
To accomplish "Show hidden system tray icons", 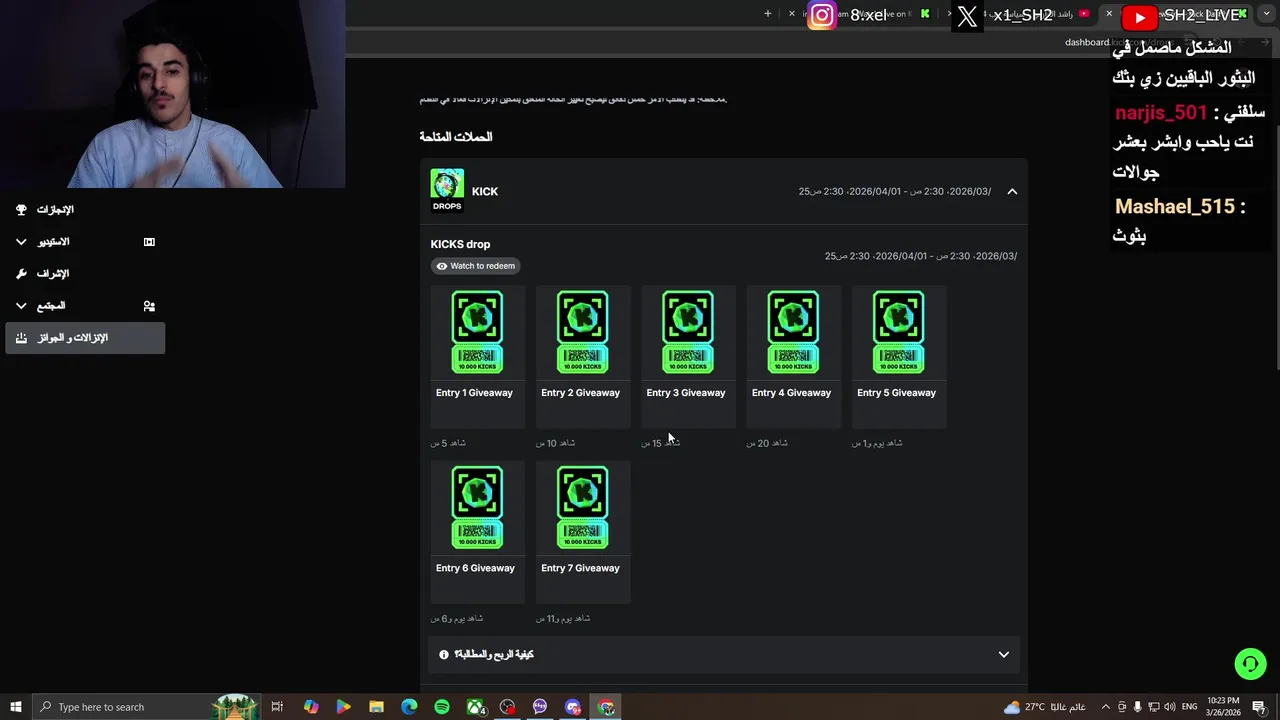I will pyautogui.click(x=1105, y=707).
